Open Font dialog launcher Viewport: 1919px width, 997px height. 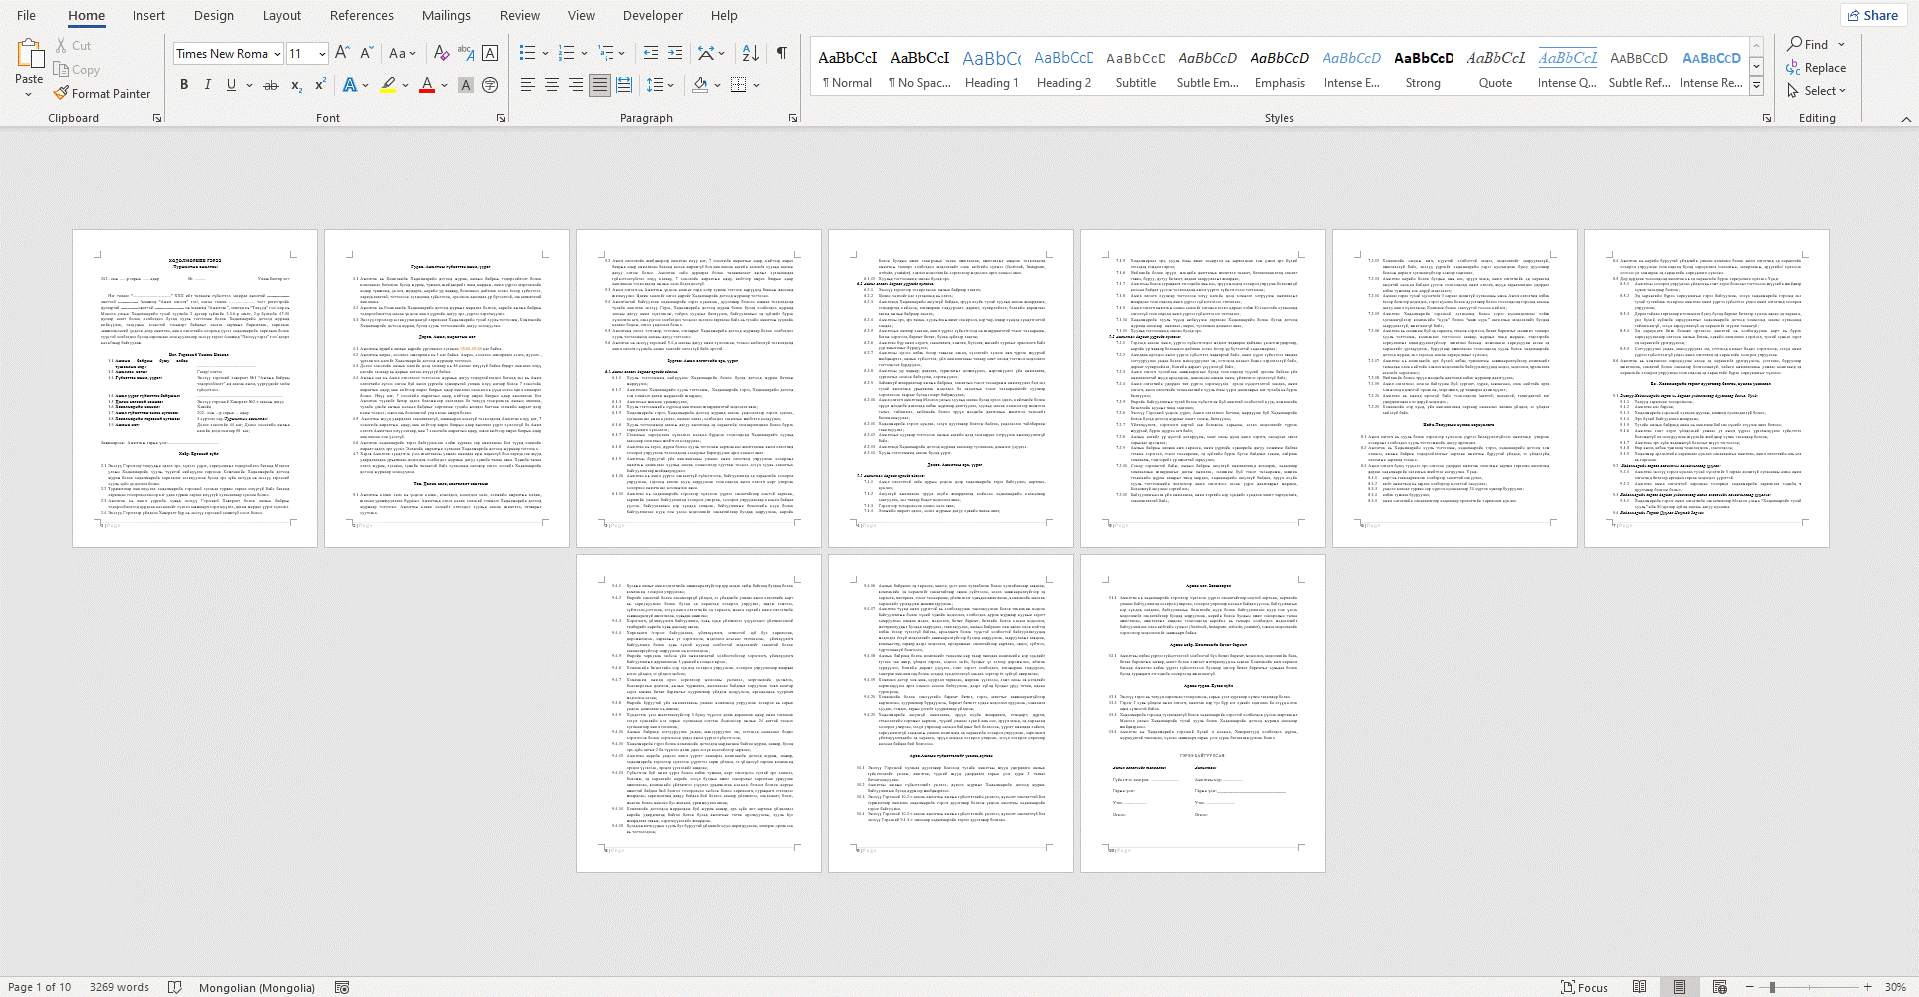point(501,118)
